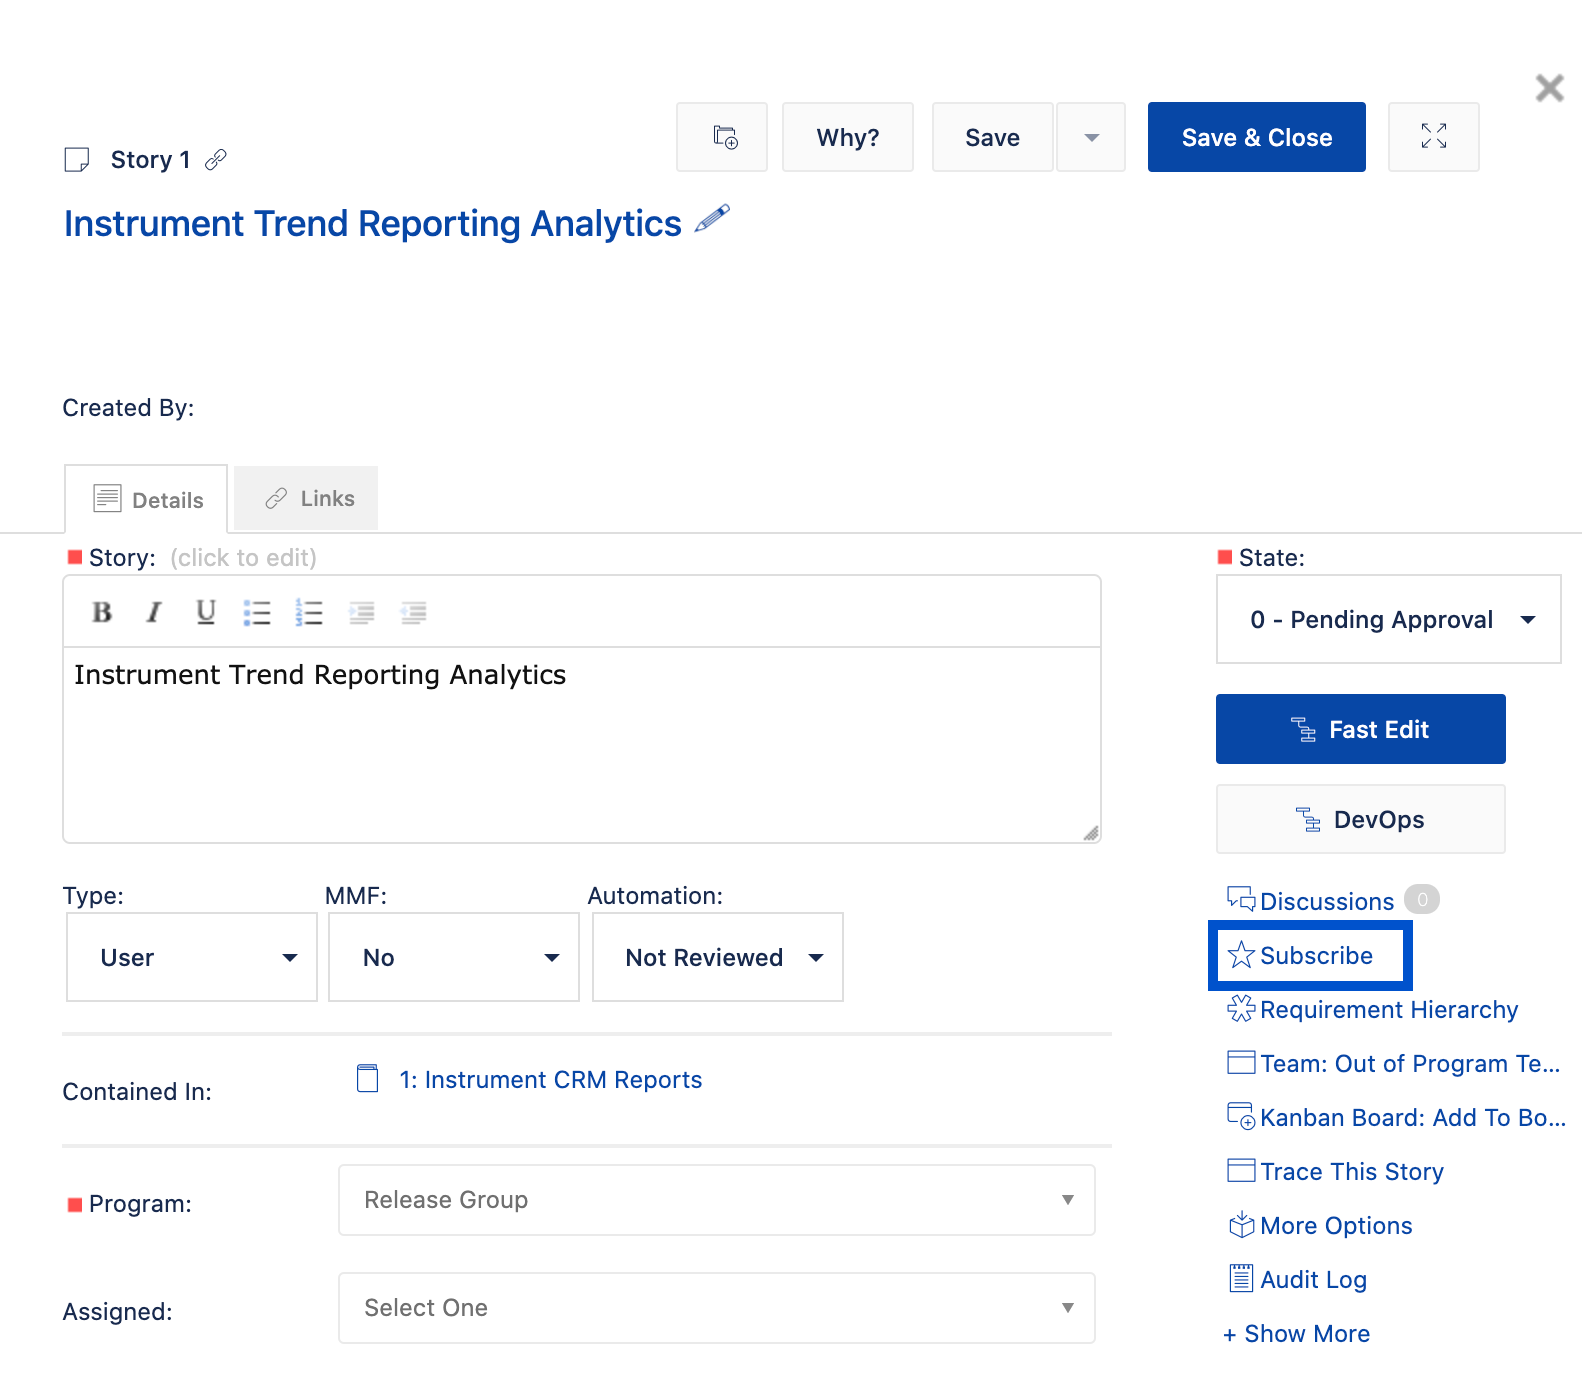
Task: Click the story card icon before Story 1
Action: point(77,160)
